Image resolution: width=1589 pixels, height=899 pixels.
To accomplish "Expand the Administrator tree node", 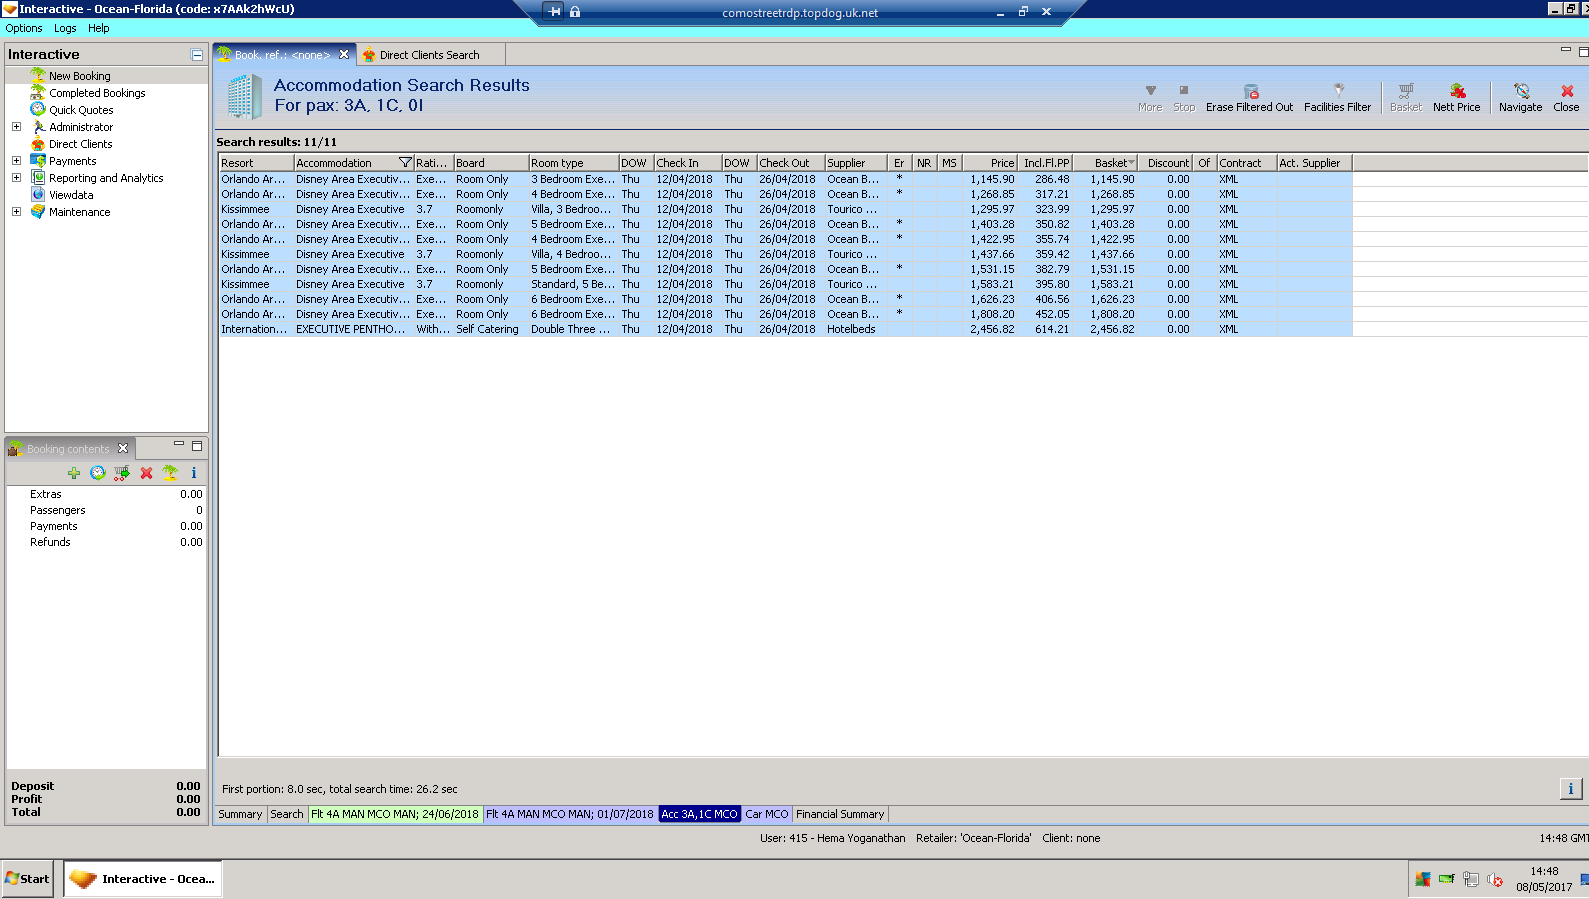I will pyautogui.click(x=16, y=127).
